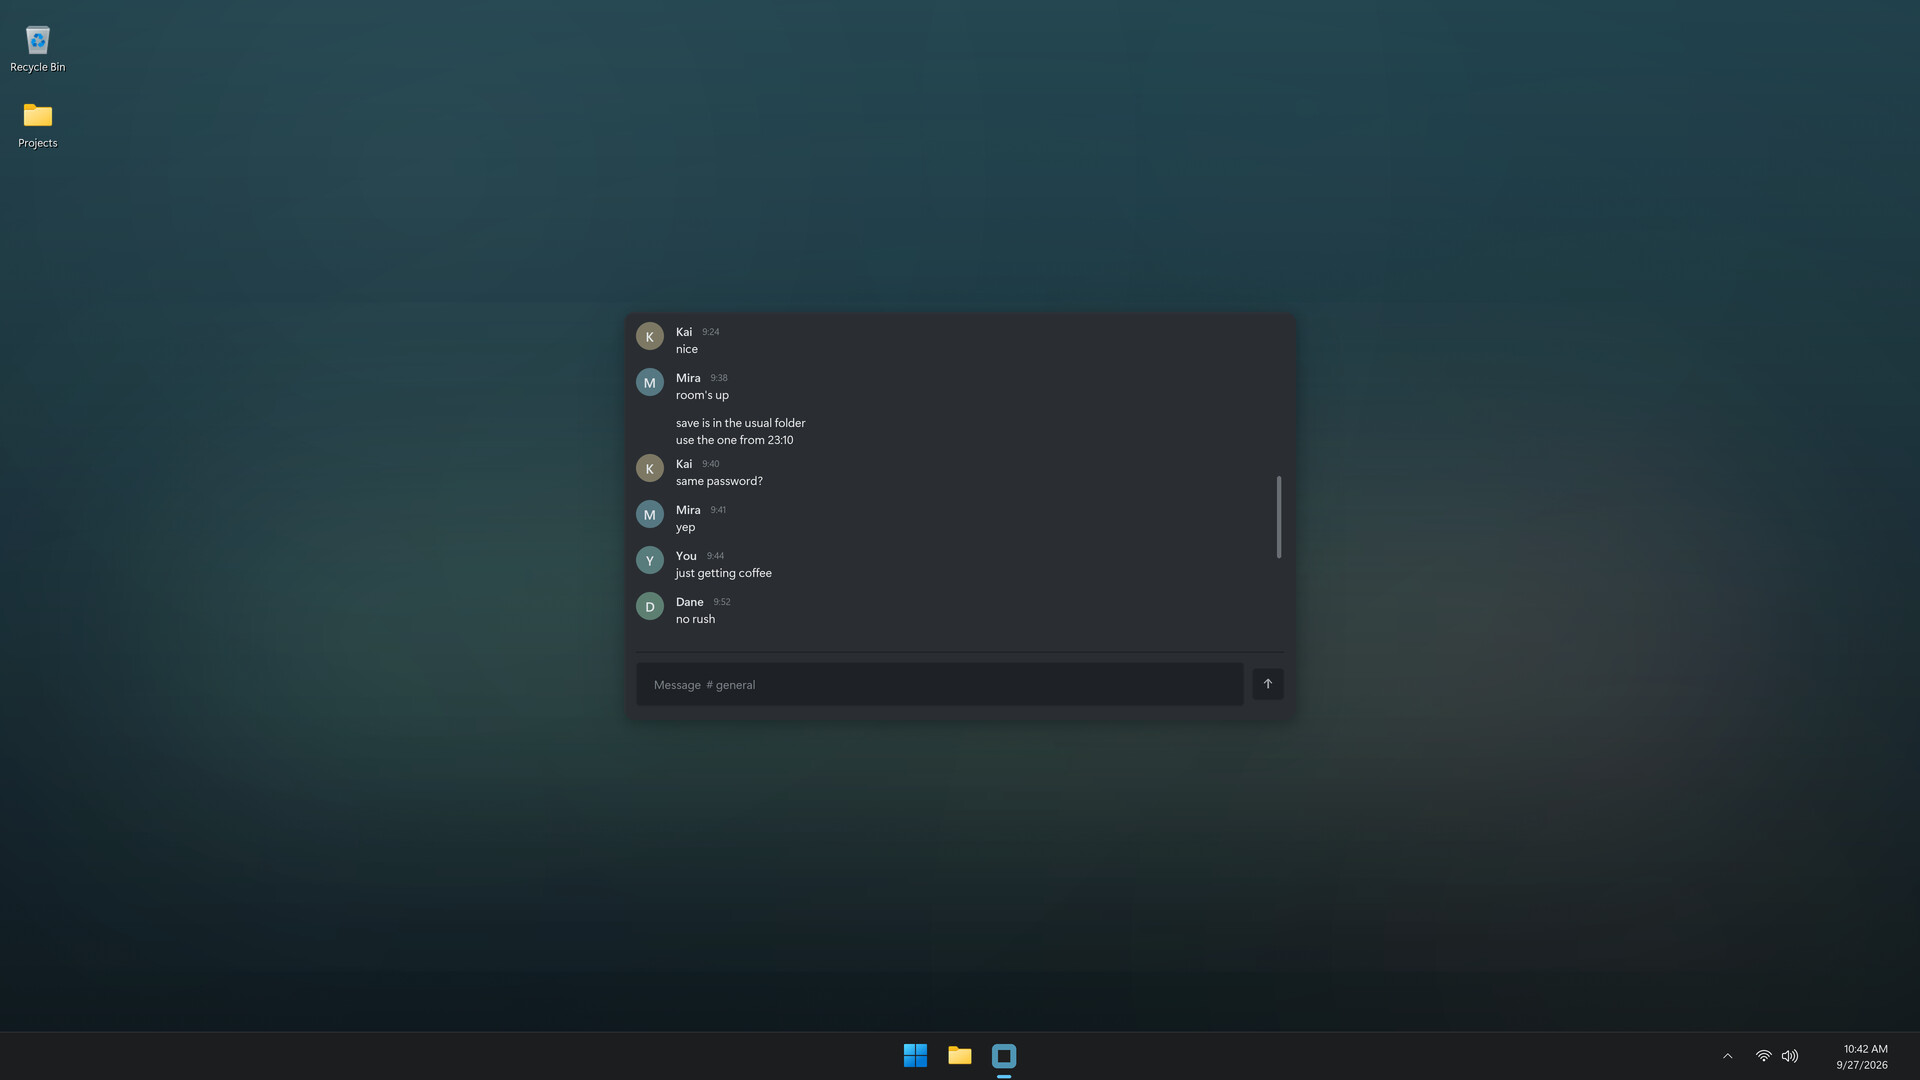Open the Windows Start menu
Screen dimensions: 1920x1080
click(915, 1056)
